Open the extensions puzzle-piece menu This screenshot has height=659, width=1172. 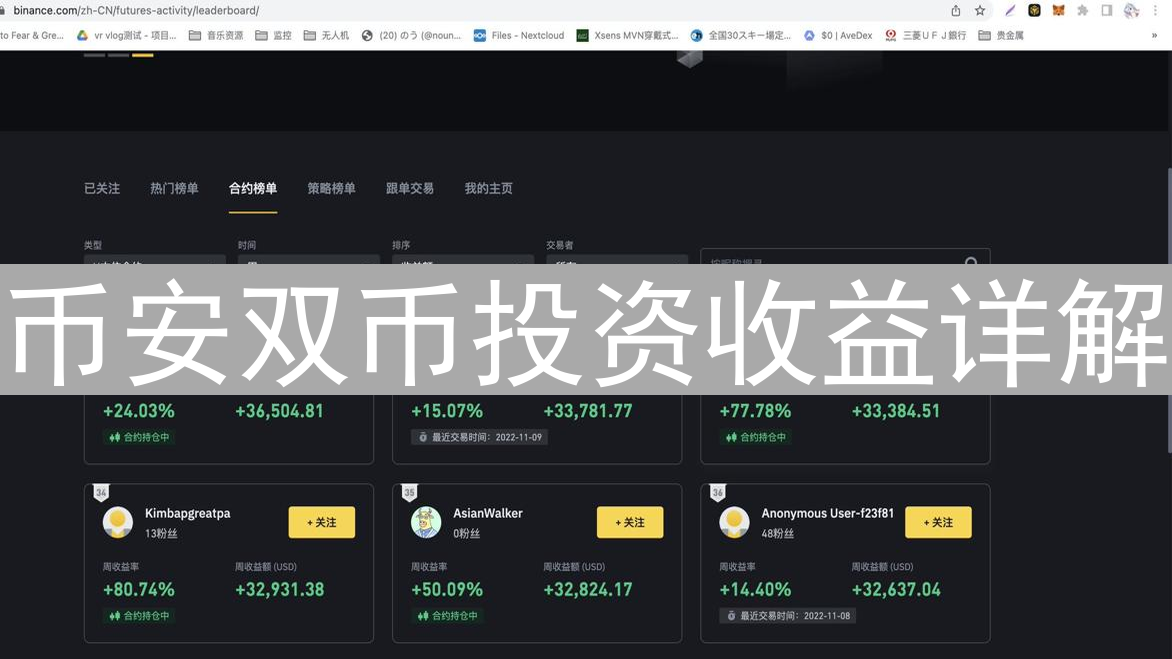1082,10
